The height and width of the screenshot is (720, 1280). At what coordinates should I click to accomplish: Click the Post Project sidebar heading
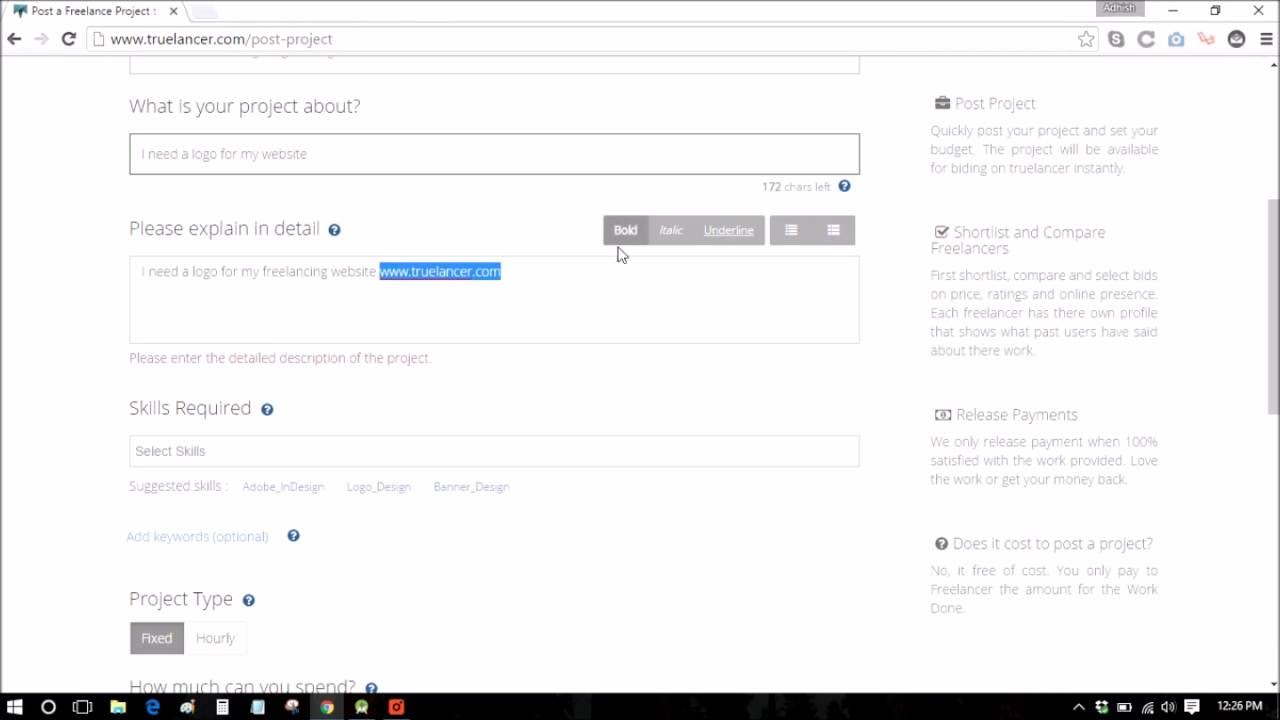[985, 103]
